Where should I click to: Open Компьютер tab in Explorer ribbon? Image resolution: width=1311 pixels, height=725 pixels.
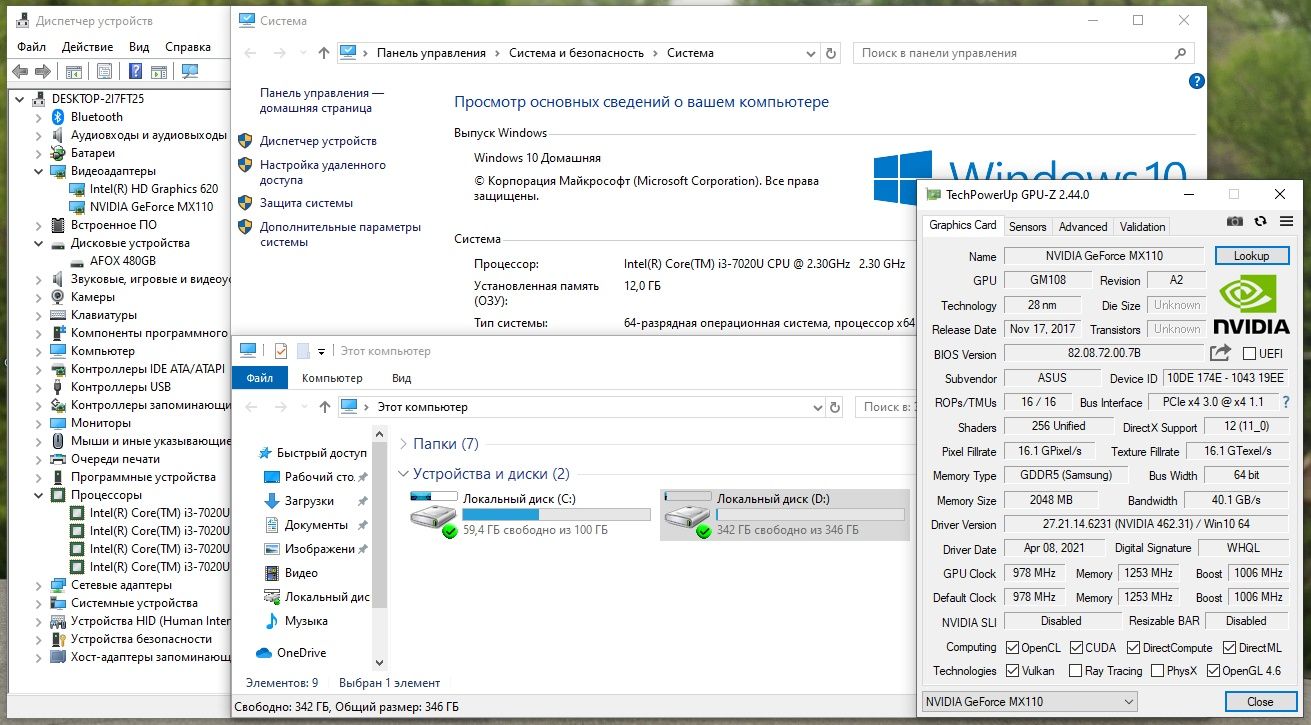(333, 378)
